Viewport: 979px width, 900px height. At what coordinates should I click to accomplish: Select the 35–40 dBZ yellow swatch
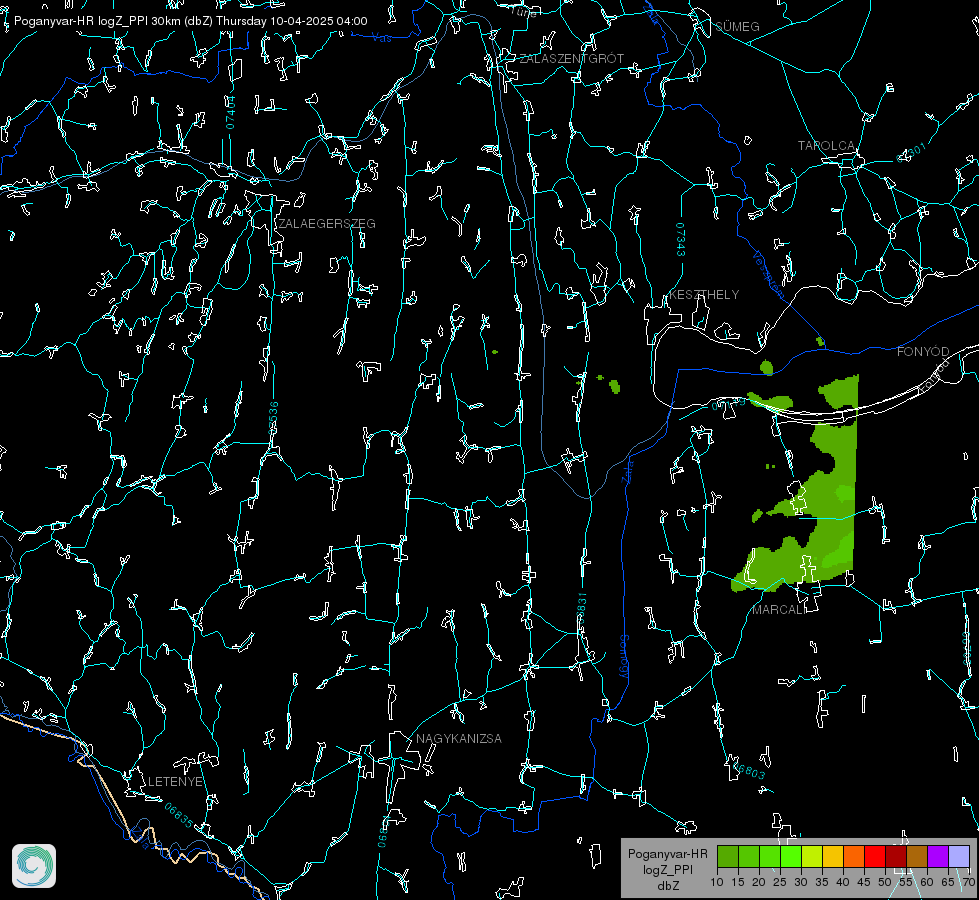833,856
